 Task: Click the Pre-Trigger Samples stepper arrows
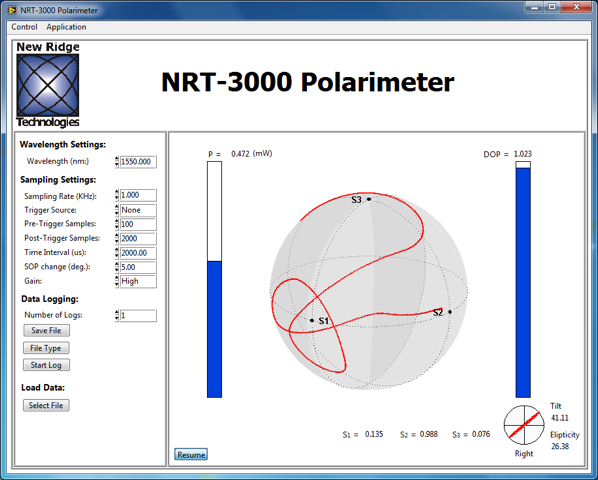(x=117, y=224)
